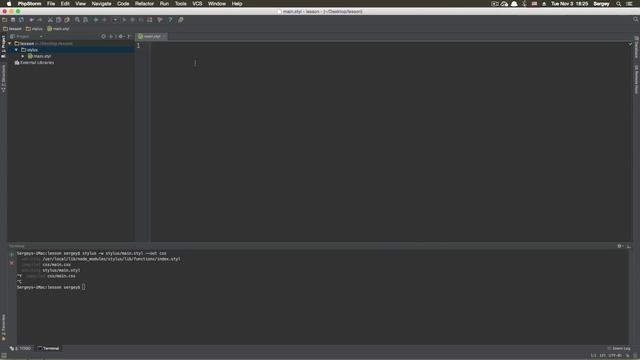Click the Debug toolbar icon
This screenshot has height=360, width=640.
(x=132, y=20)
